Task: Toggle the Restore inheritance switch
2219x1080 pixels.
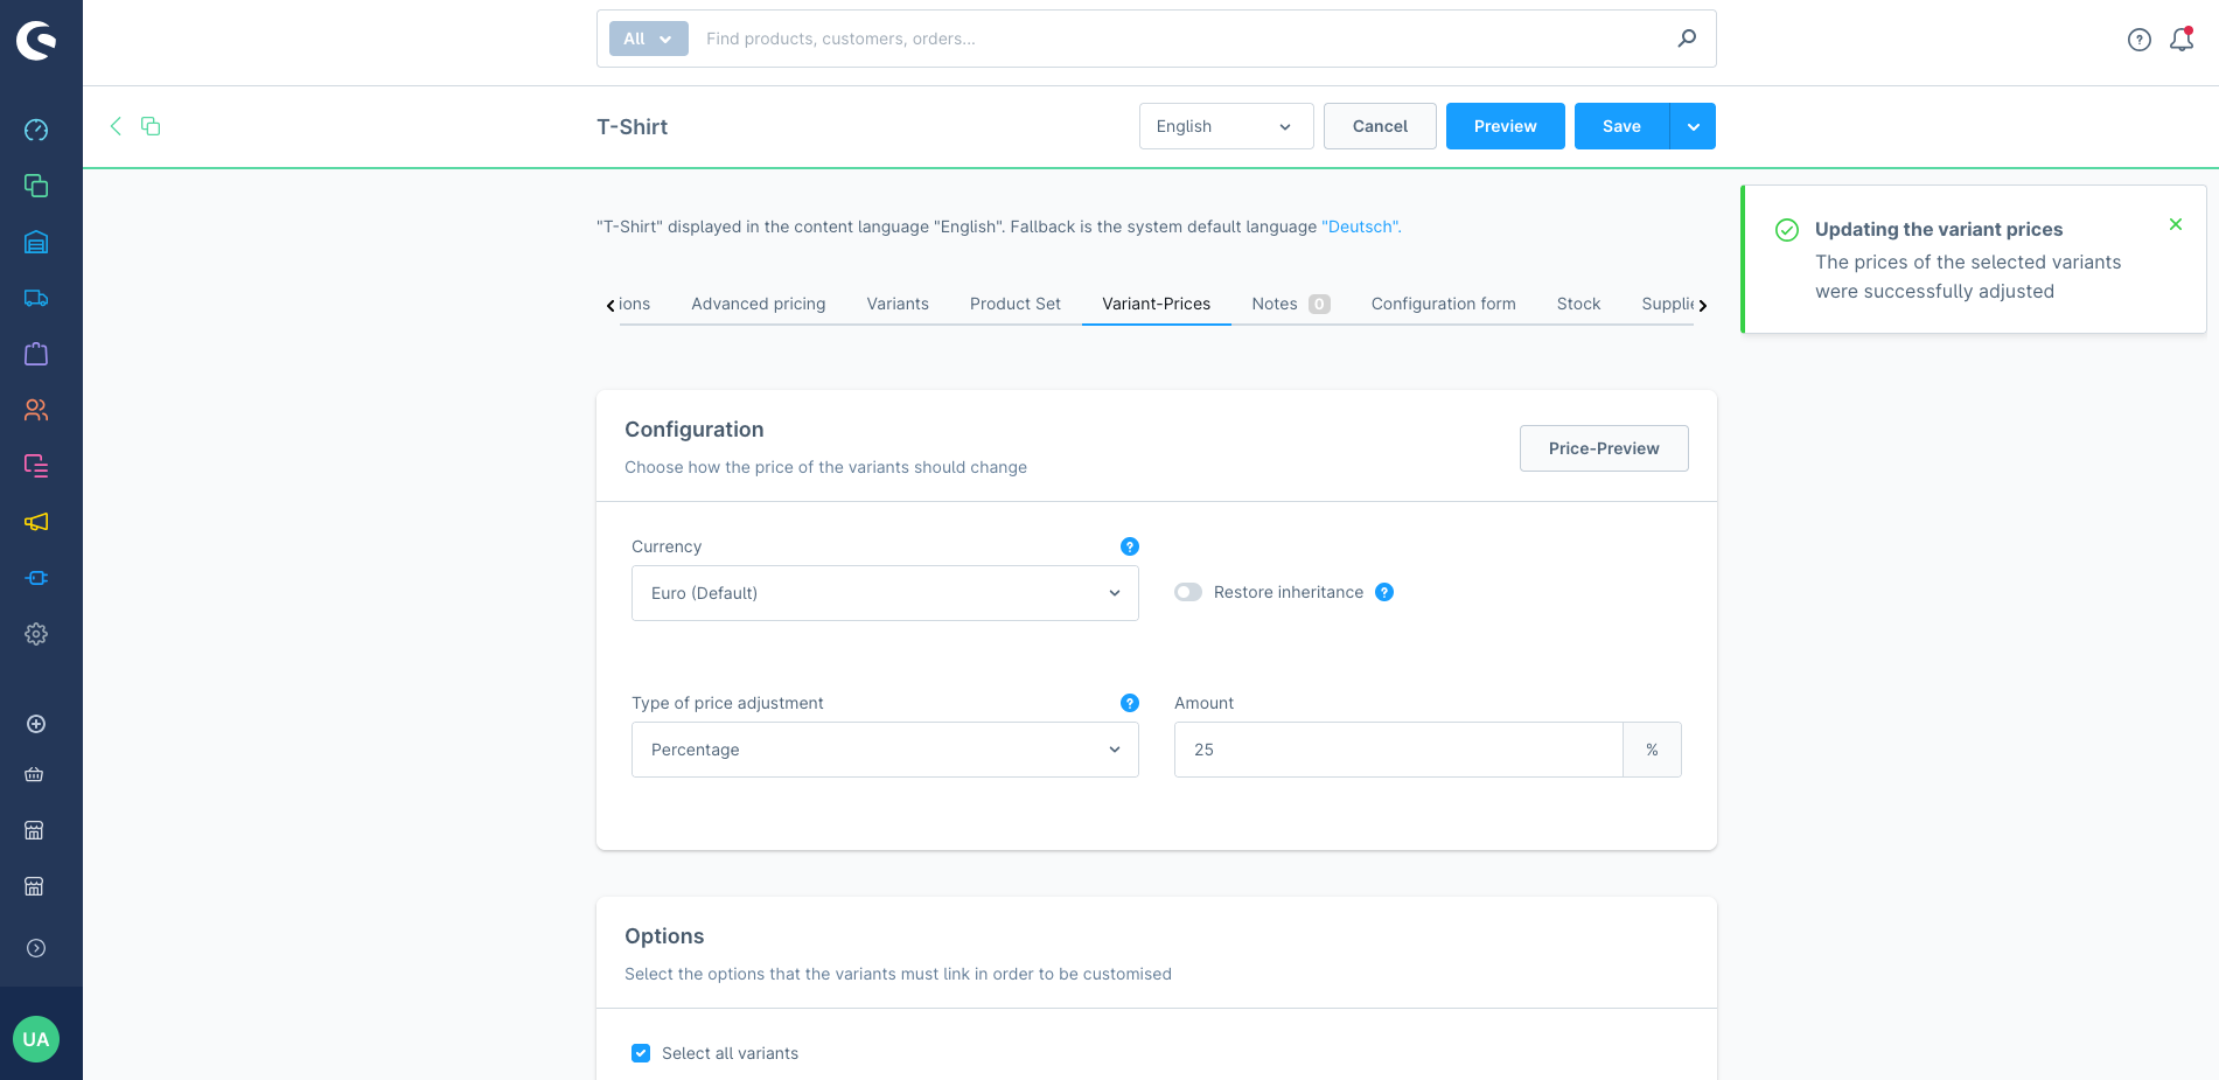Action: pyautogui.click(x=1188, y=592)
